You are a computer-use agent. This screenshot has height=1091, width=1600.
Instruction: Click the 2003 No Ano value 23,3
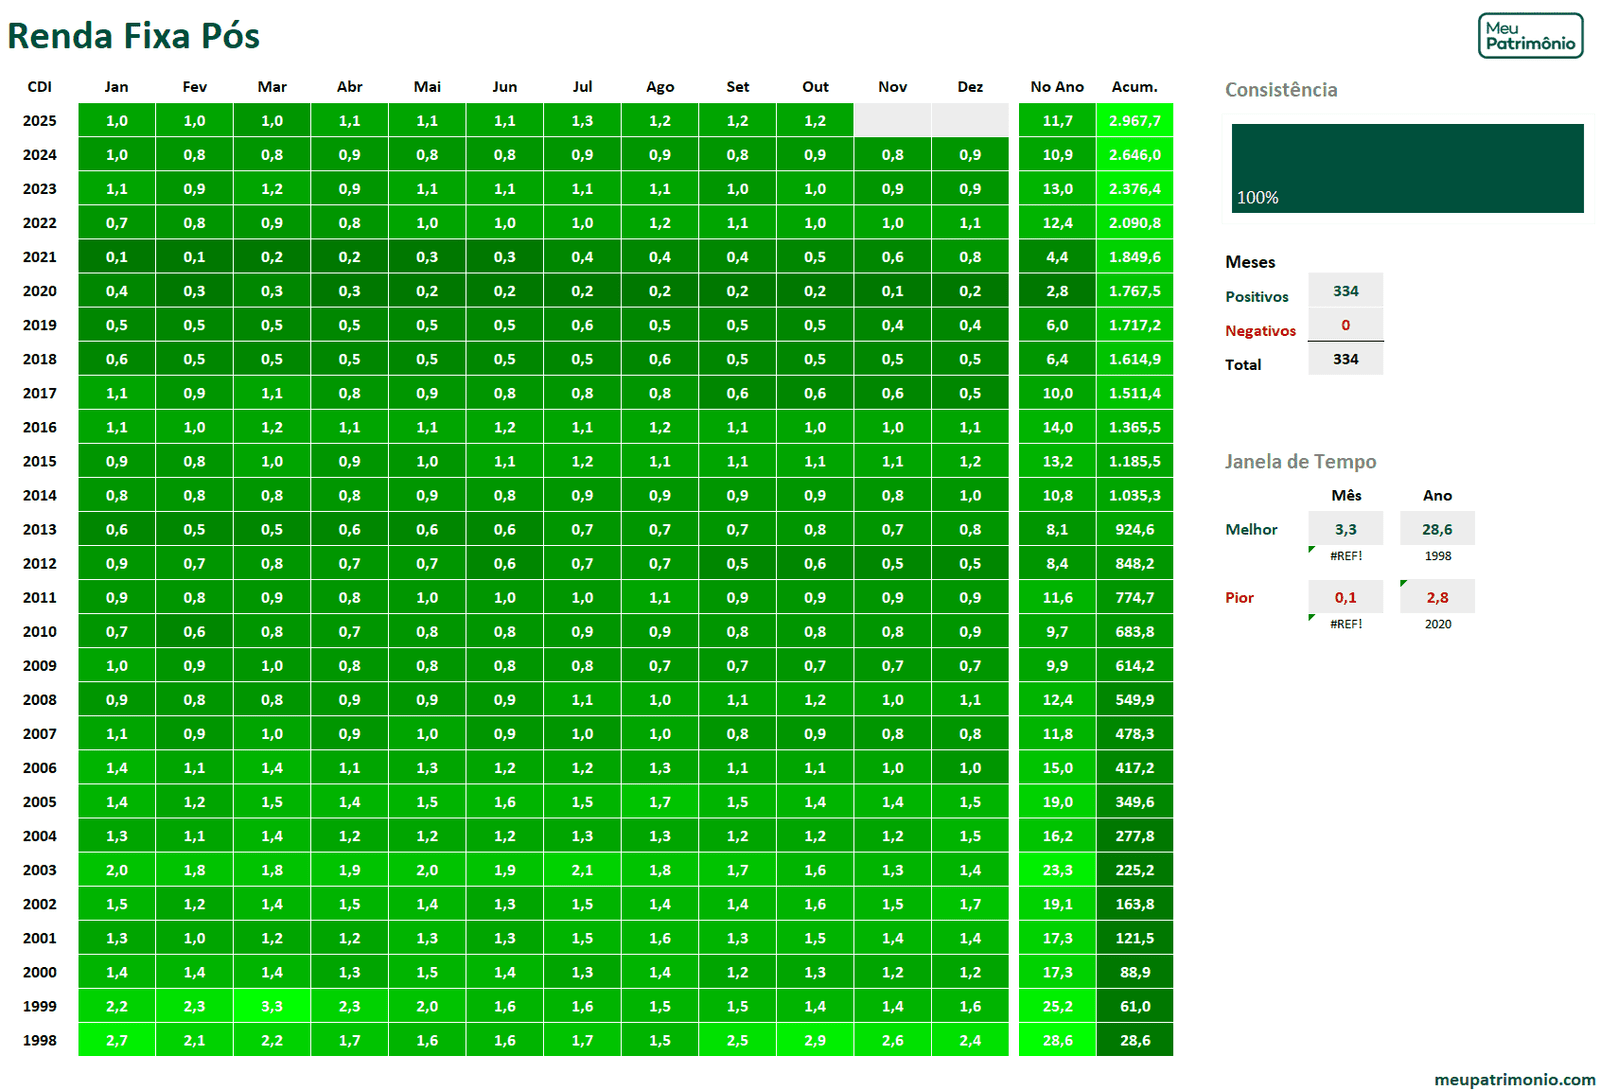tap(1057, 870)
